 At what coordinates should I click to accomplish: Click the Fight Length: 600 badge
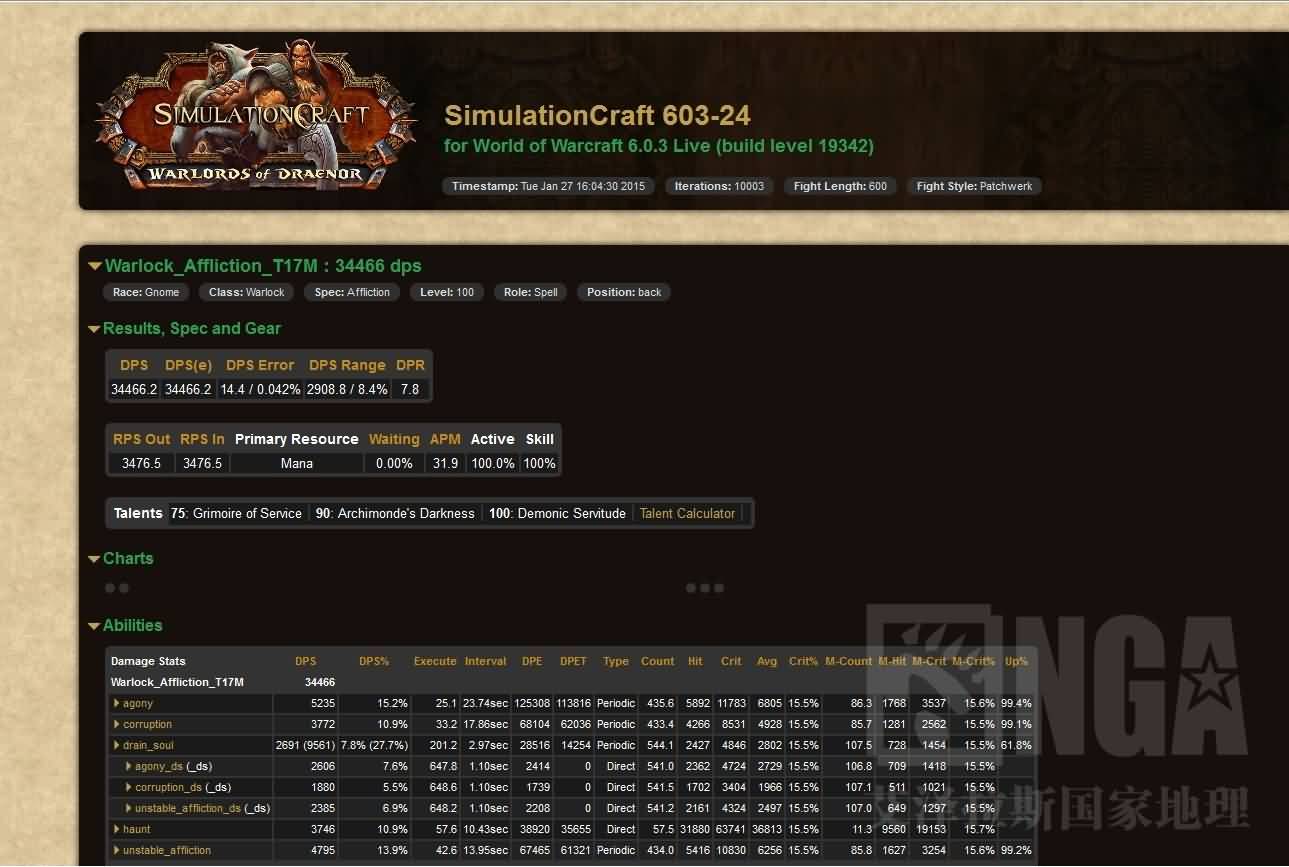click(x=840, y=186)
